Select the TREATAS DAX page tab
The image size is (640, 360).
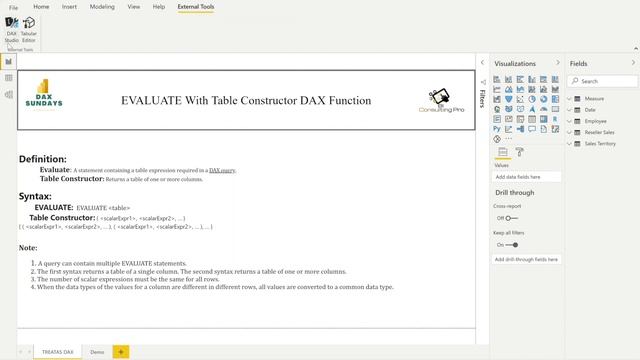[x=58, y=352]
